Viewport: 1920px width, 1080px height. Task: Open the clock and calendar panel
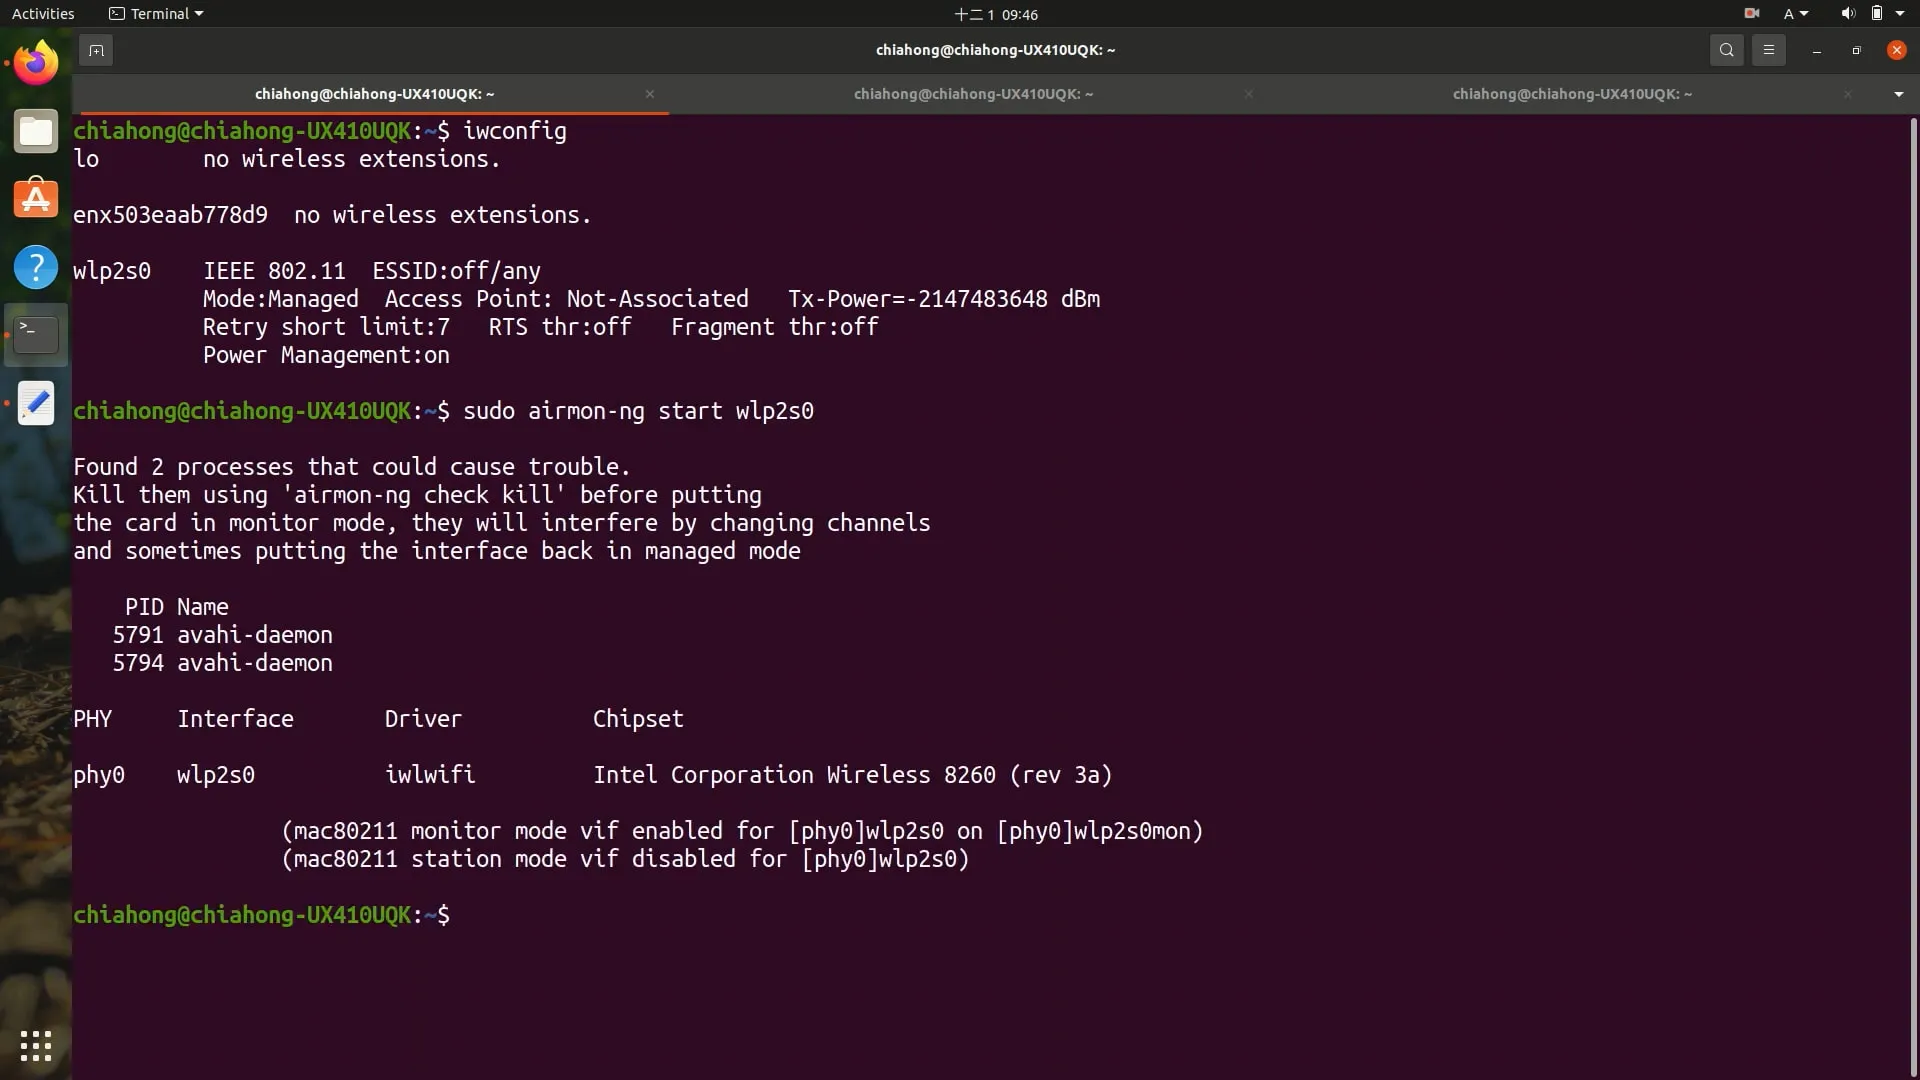click(996, 14)
